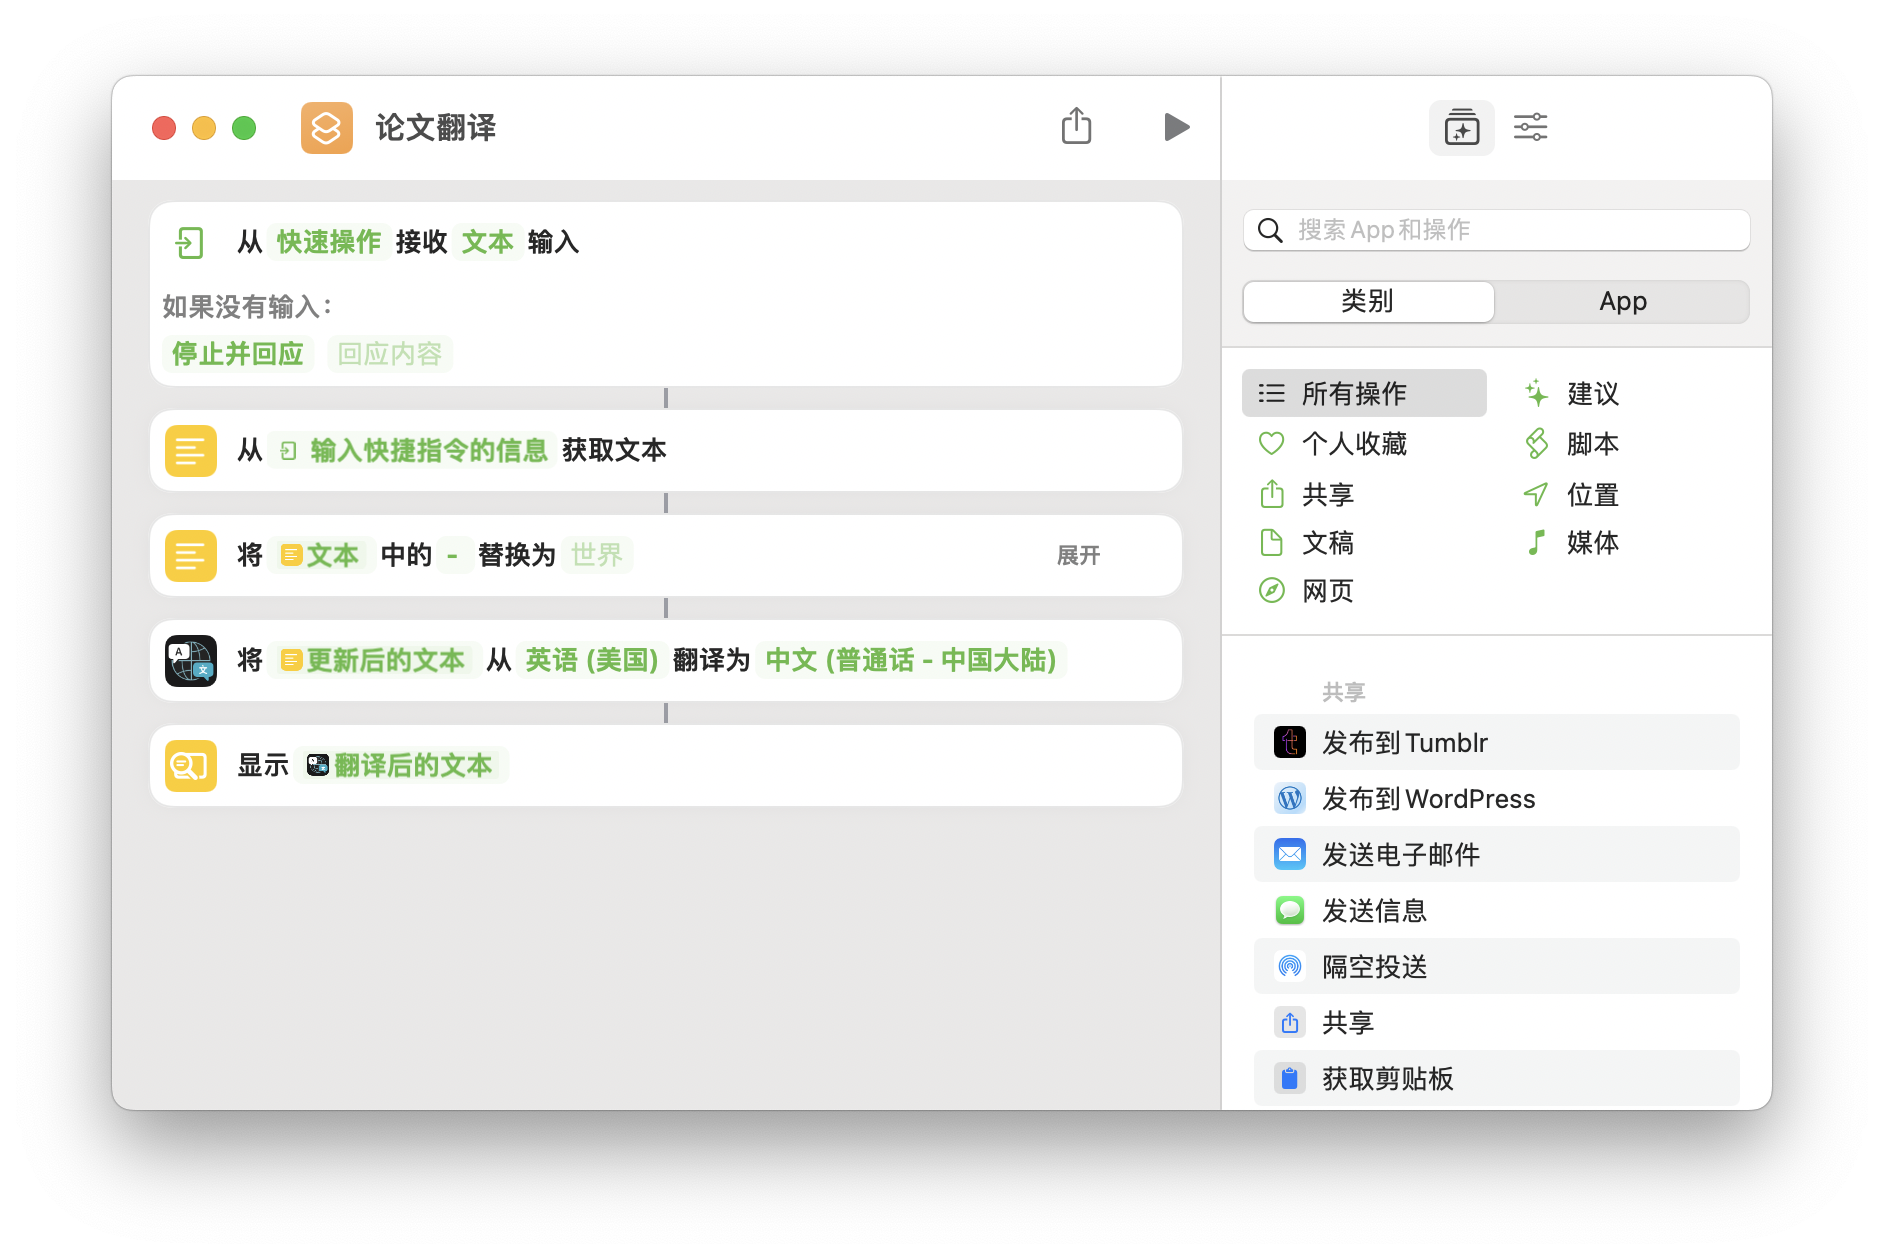Screen dimensions: 1884x1258
Task: Add the 获取剪贴板 action
Action: point(1496,1078)
